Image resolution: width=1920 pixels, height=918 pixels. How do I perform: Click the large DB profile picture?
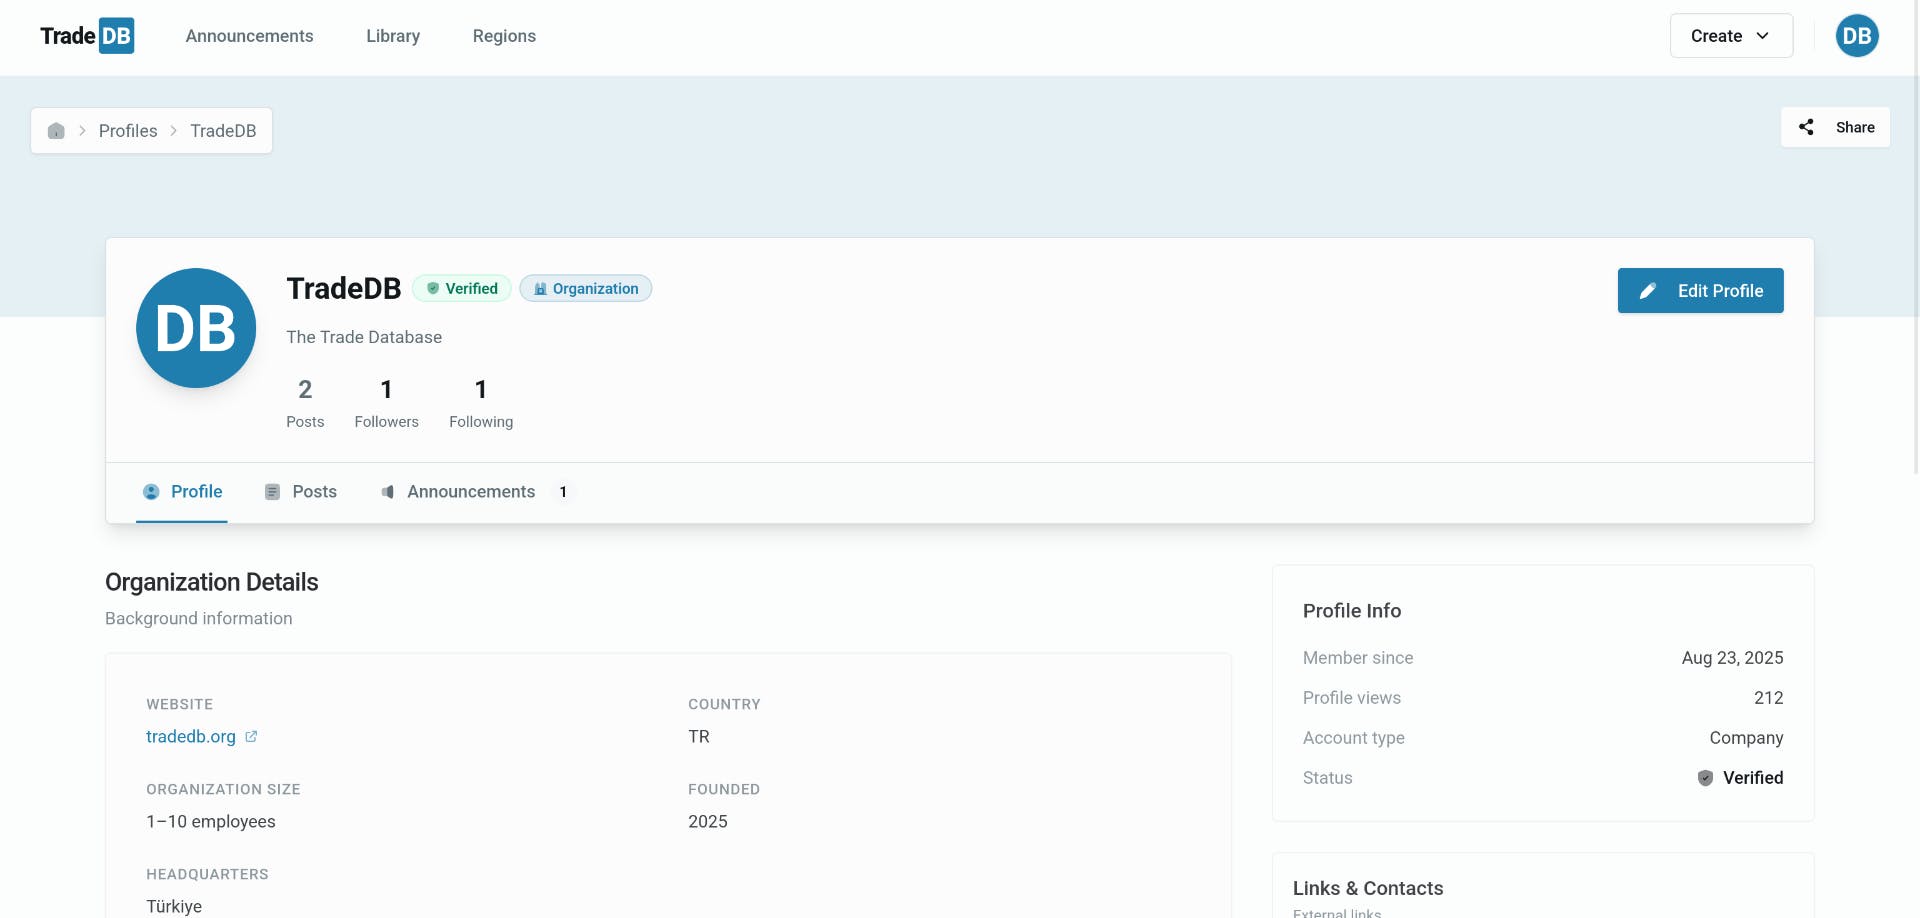196,328
